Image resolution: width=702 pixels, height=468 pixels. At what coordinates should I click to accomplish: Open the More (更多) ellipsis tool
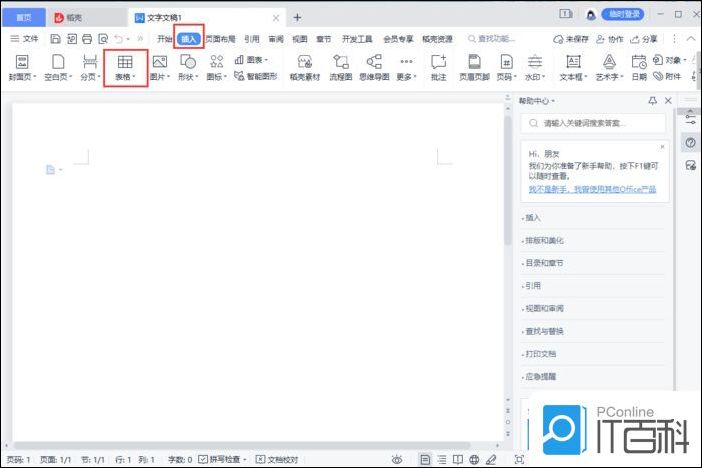pyautogui.click(x=406, y=68)
